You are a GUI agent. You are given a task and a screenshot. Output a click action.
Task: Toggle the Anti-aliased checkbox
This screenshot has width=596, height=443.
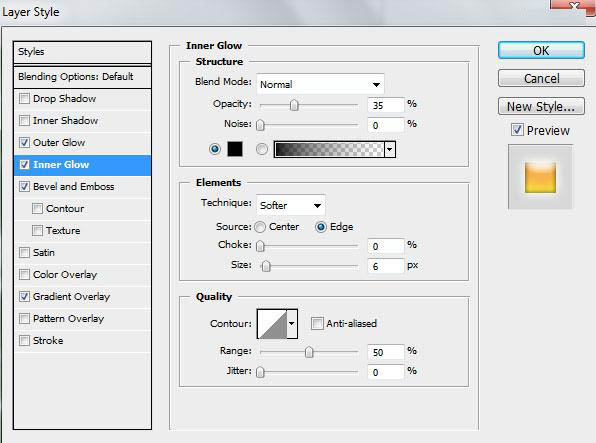[x=317, y=324]
